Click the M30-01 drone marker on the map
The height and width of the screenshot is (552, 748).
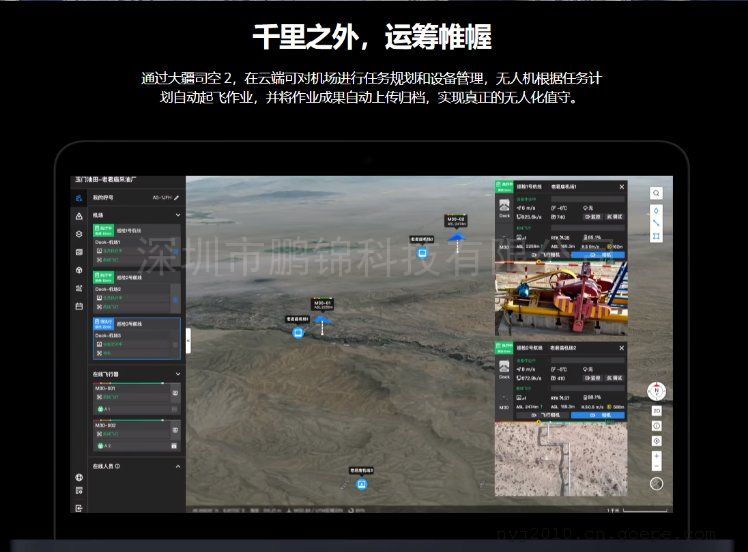[x=321, y=321]
